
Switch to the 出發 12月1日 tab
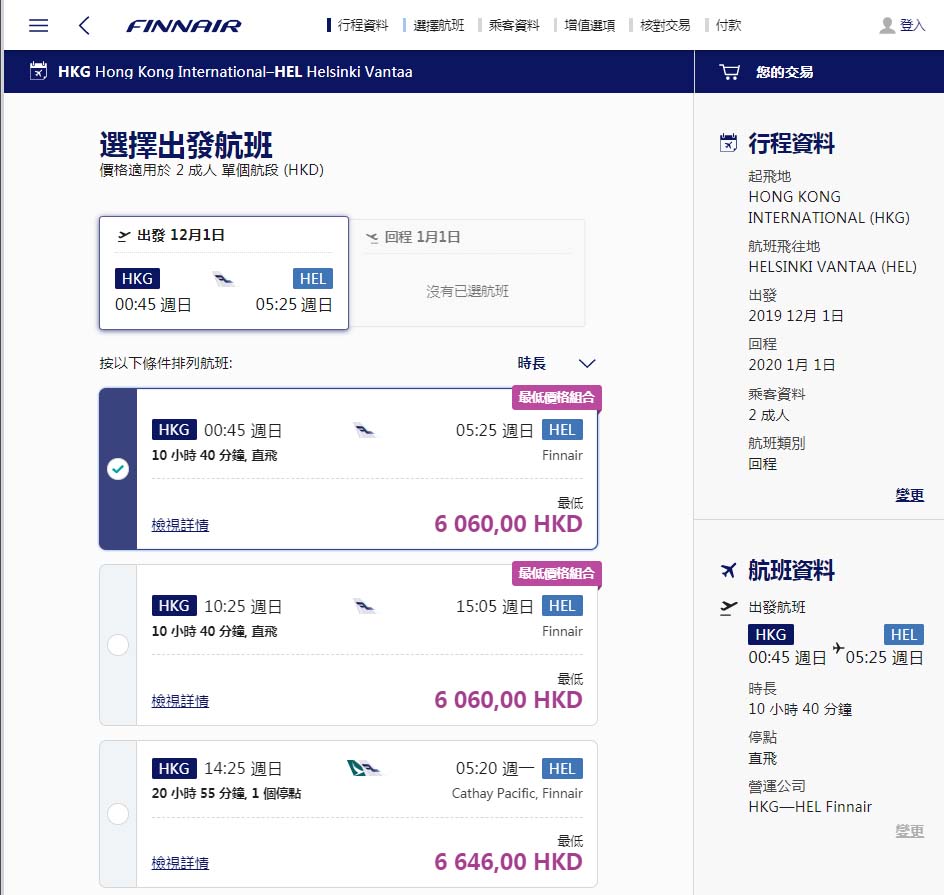(x=224, y=273)
